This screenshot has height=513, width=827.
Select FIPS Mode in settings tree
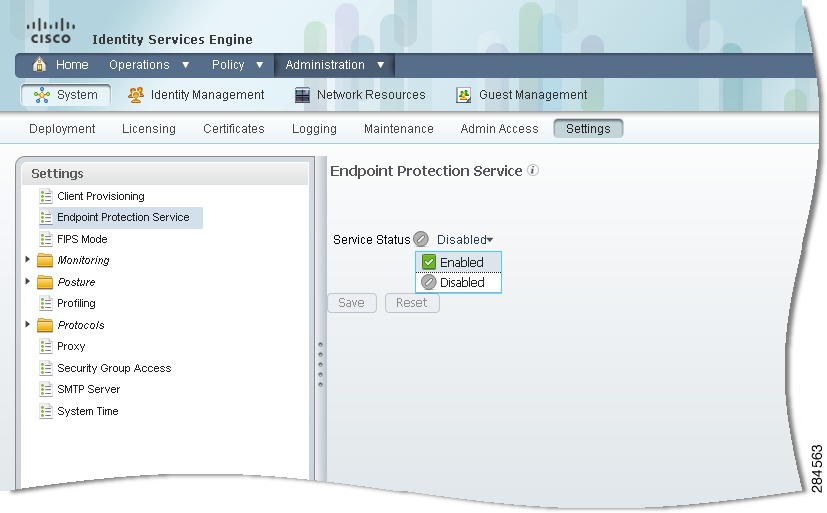pyautogui.click(x=82, y=239)
